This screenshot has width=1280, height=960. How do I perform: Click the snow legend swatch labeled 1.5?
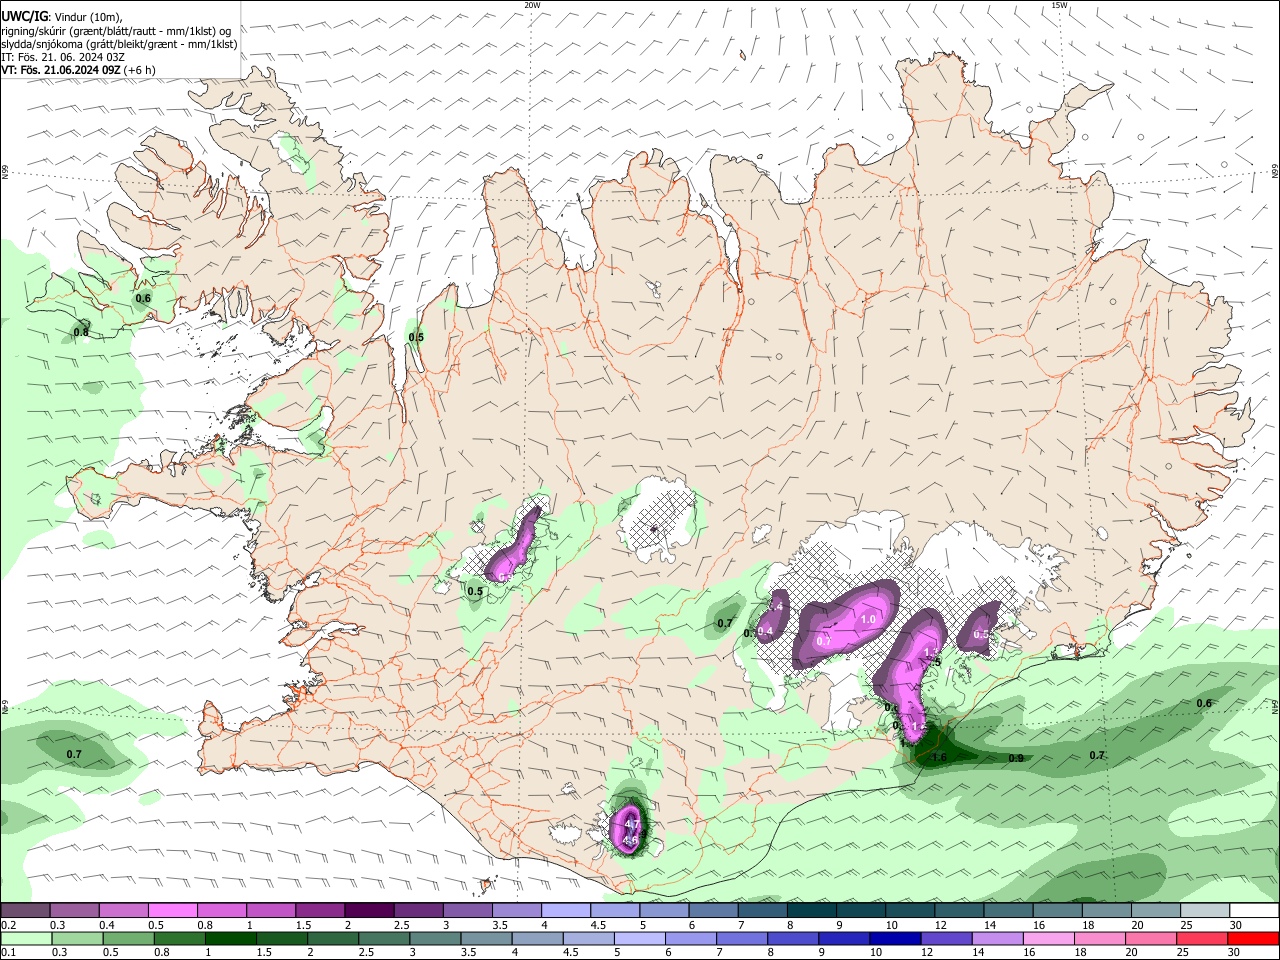coord(320,911)
